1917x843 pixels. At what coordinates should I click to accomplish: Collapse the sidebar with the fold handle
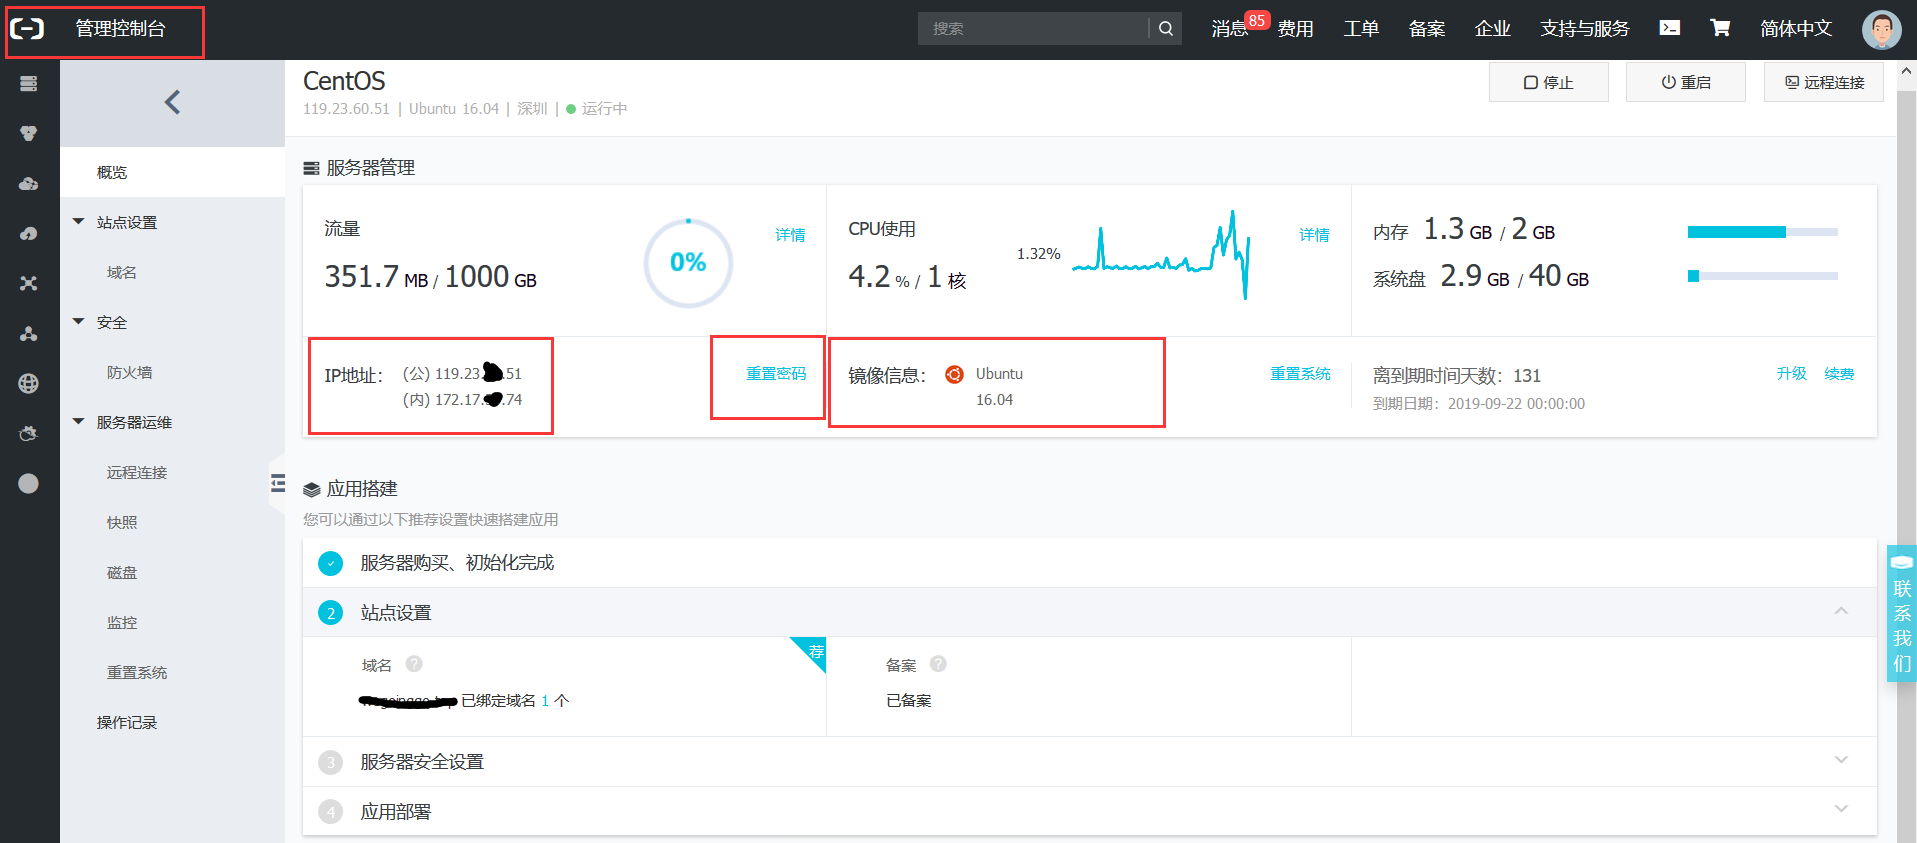[x=277, y=484]
